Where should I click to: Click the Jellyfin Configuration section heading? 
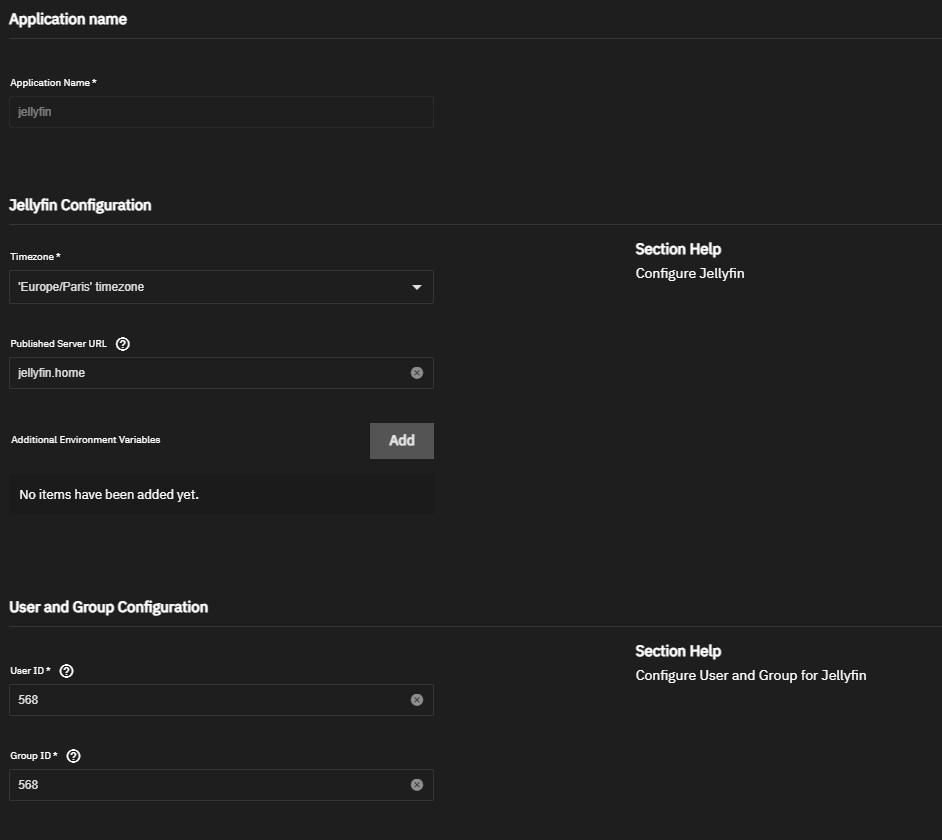80,205
